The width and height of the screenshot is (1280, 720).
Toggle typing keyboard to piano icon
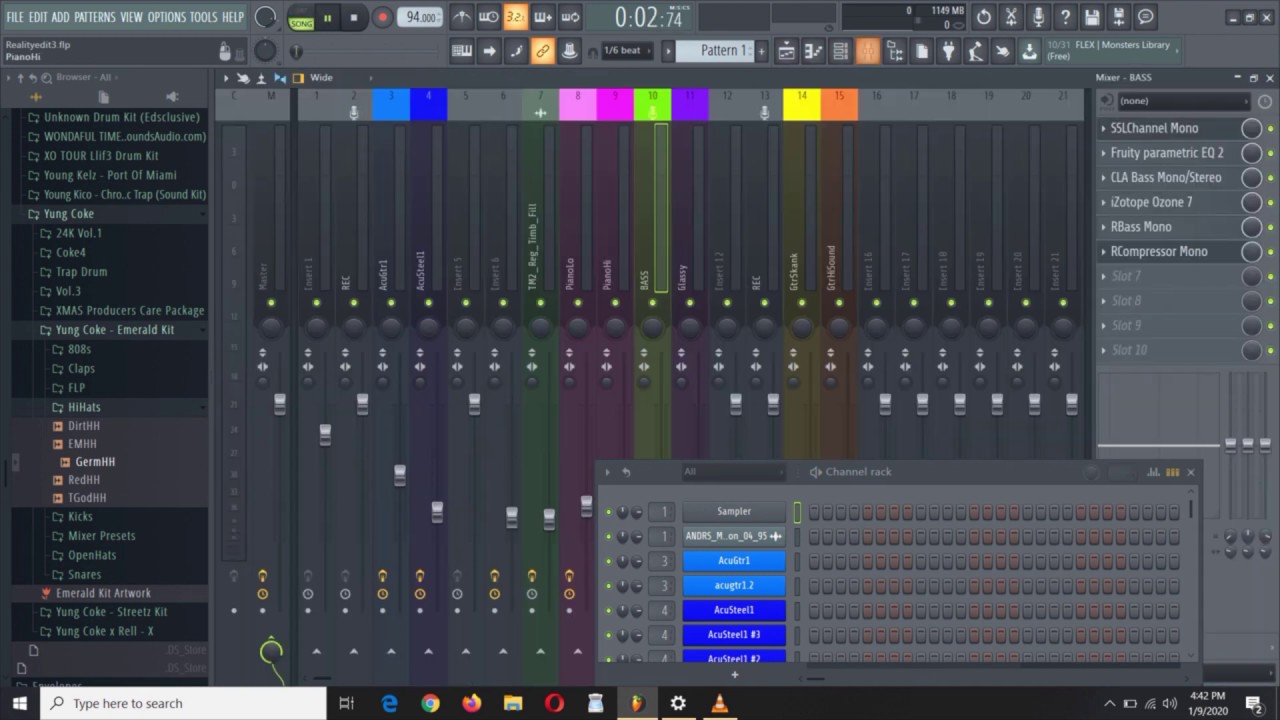coord(462,51)
